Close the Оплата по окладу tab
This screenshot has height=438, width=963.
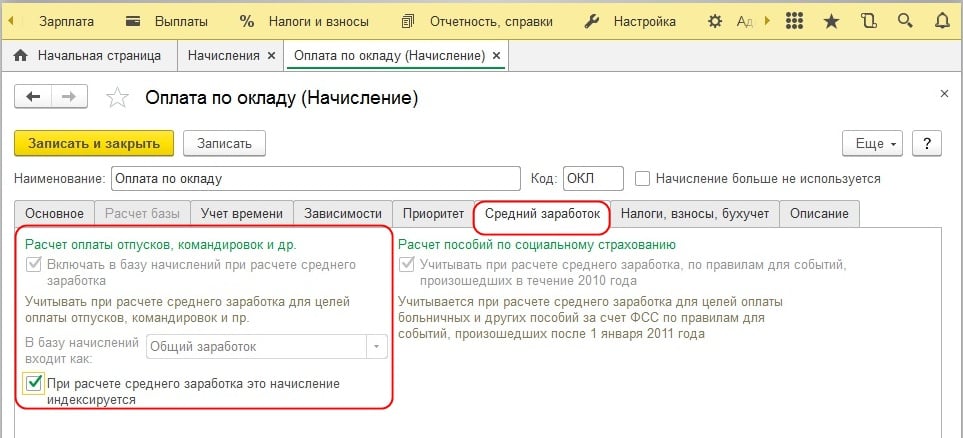(x=498, y=56)
